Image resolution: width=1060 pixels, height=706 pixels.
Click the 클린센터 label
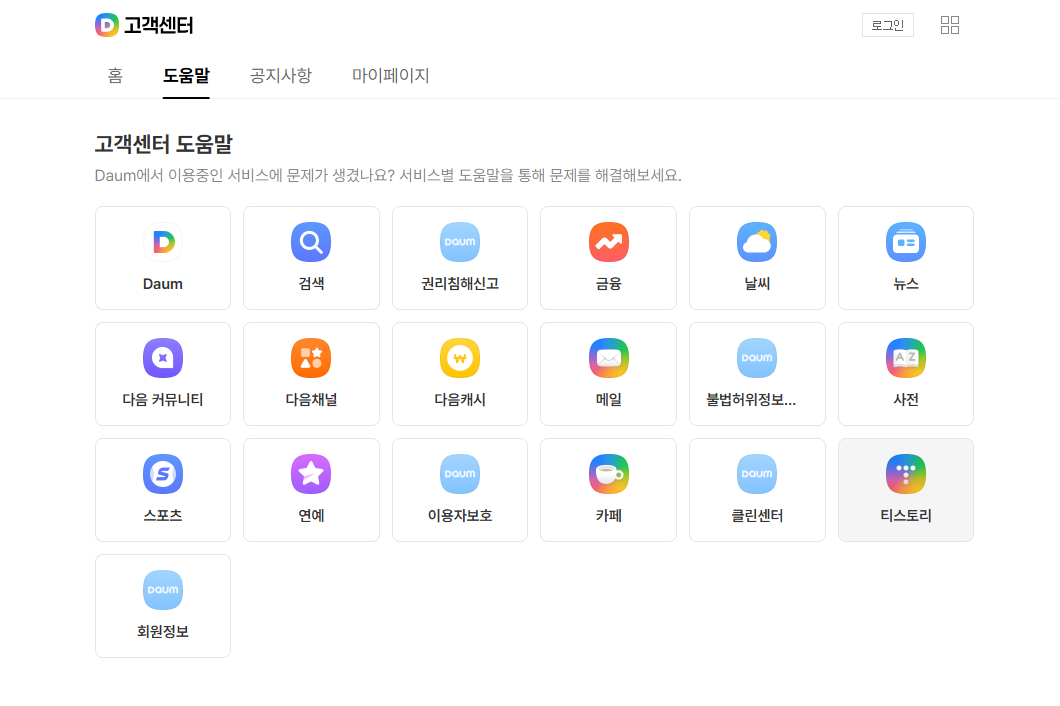757,516
